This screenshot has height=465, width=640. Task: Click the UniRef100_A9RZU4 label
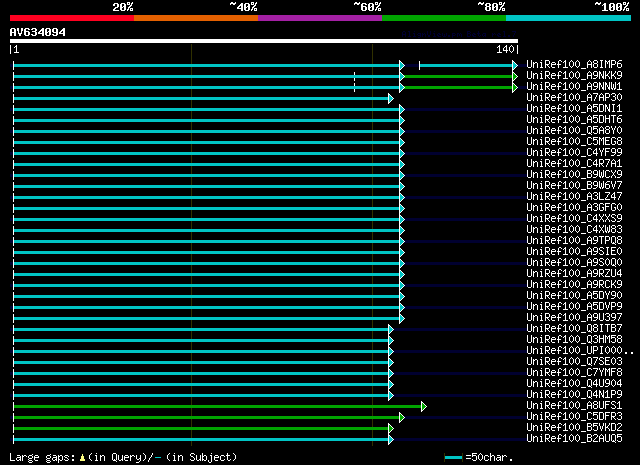(574, 274)
